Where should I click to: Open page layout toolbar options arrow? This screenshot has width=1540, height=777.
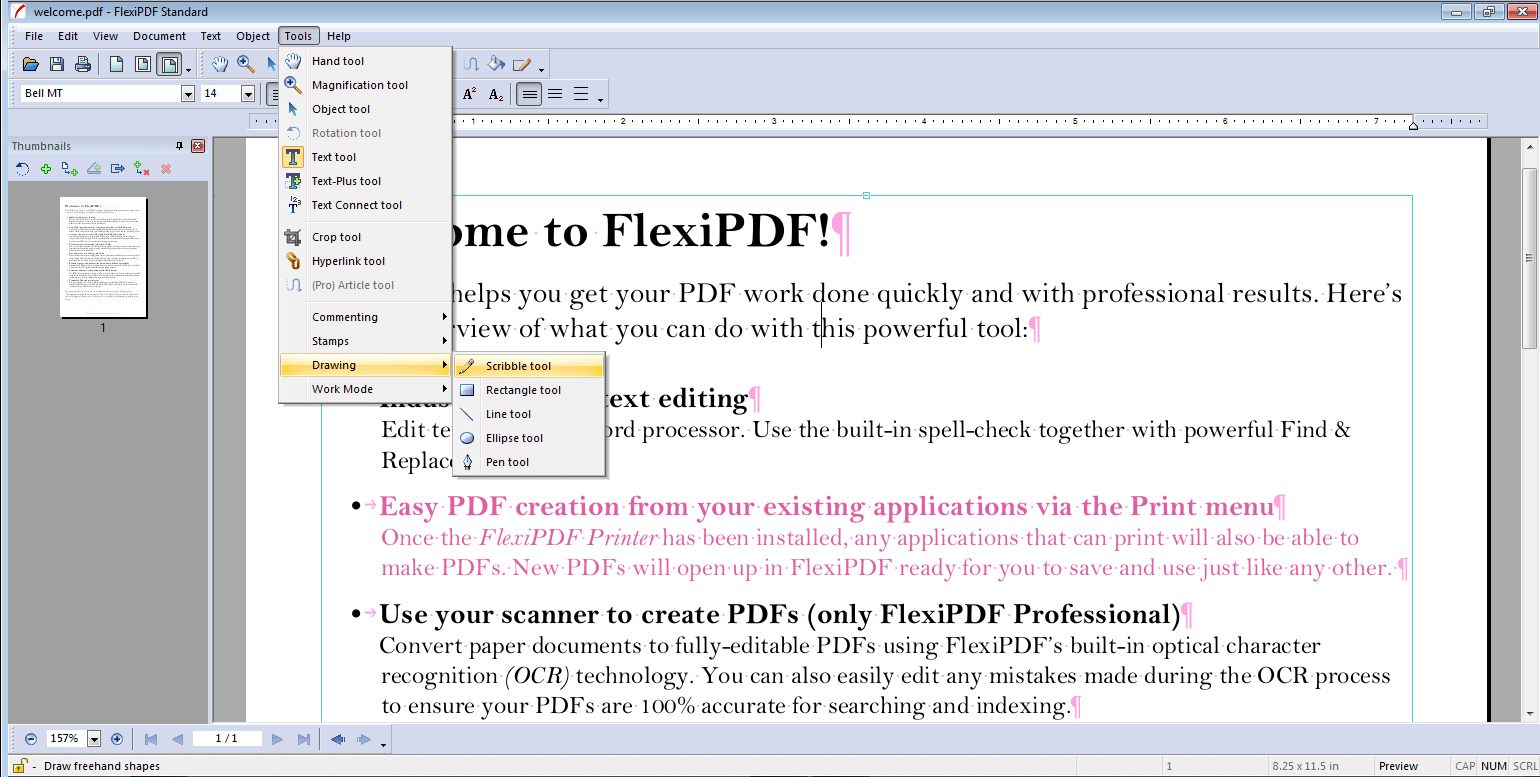coord(189,70)
